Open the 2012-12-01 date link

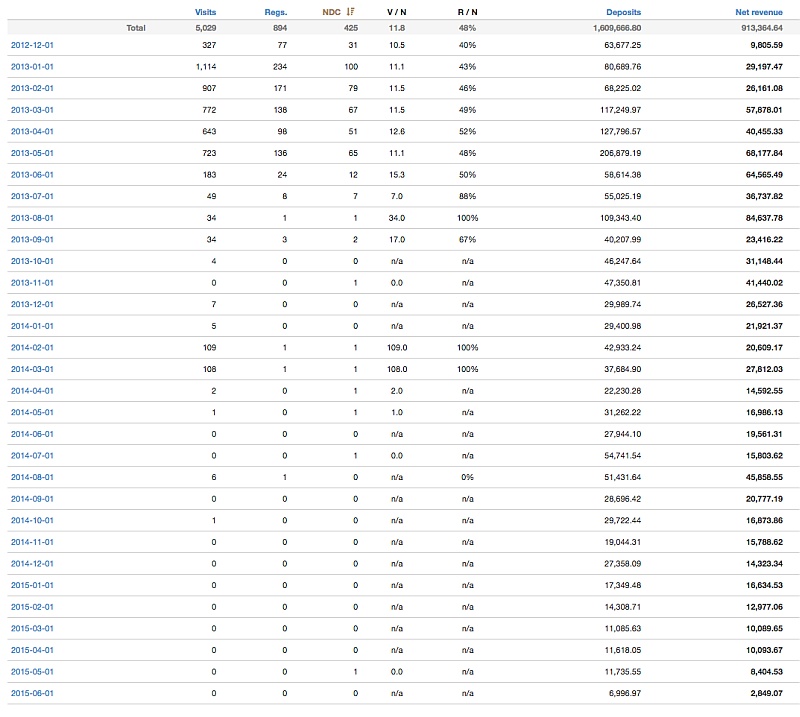pos(32,45)
